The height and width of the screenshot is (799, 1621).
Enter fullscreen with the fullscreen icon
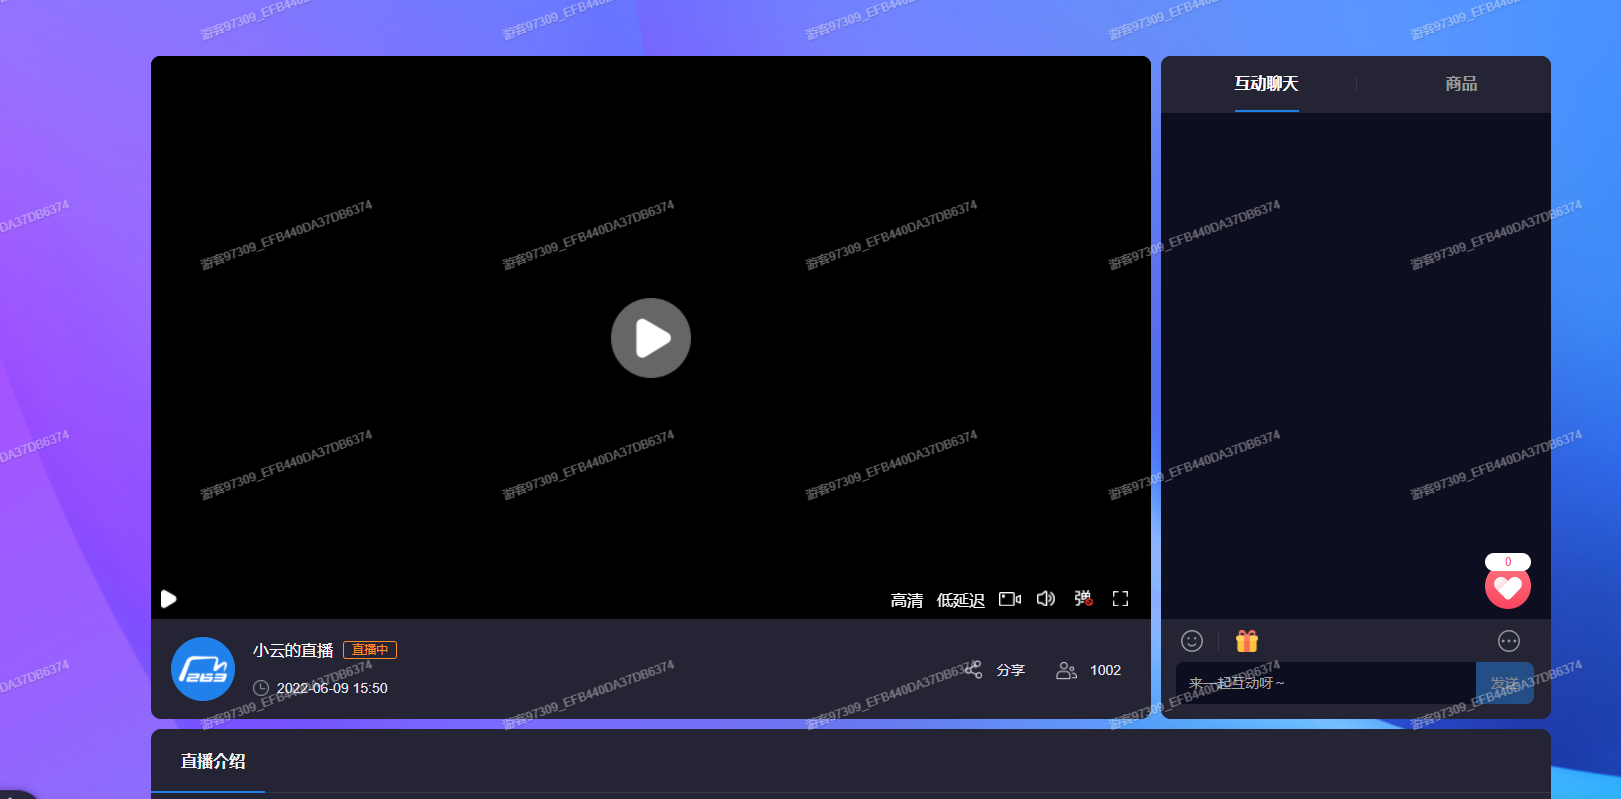pyautogui.click(x=1121, y=599)
